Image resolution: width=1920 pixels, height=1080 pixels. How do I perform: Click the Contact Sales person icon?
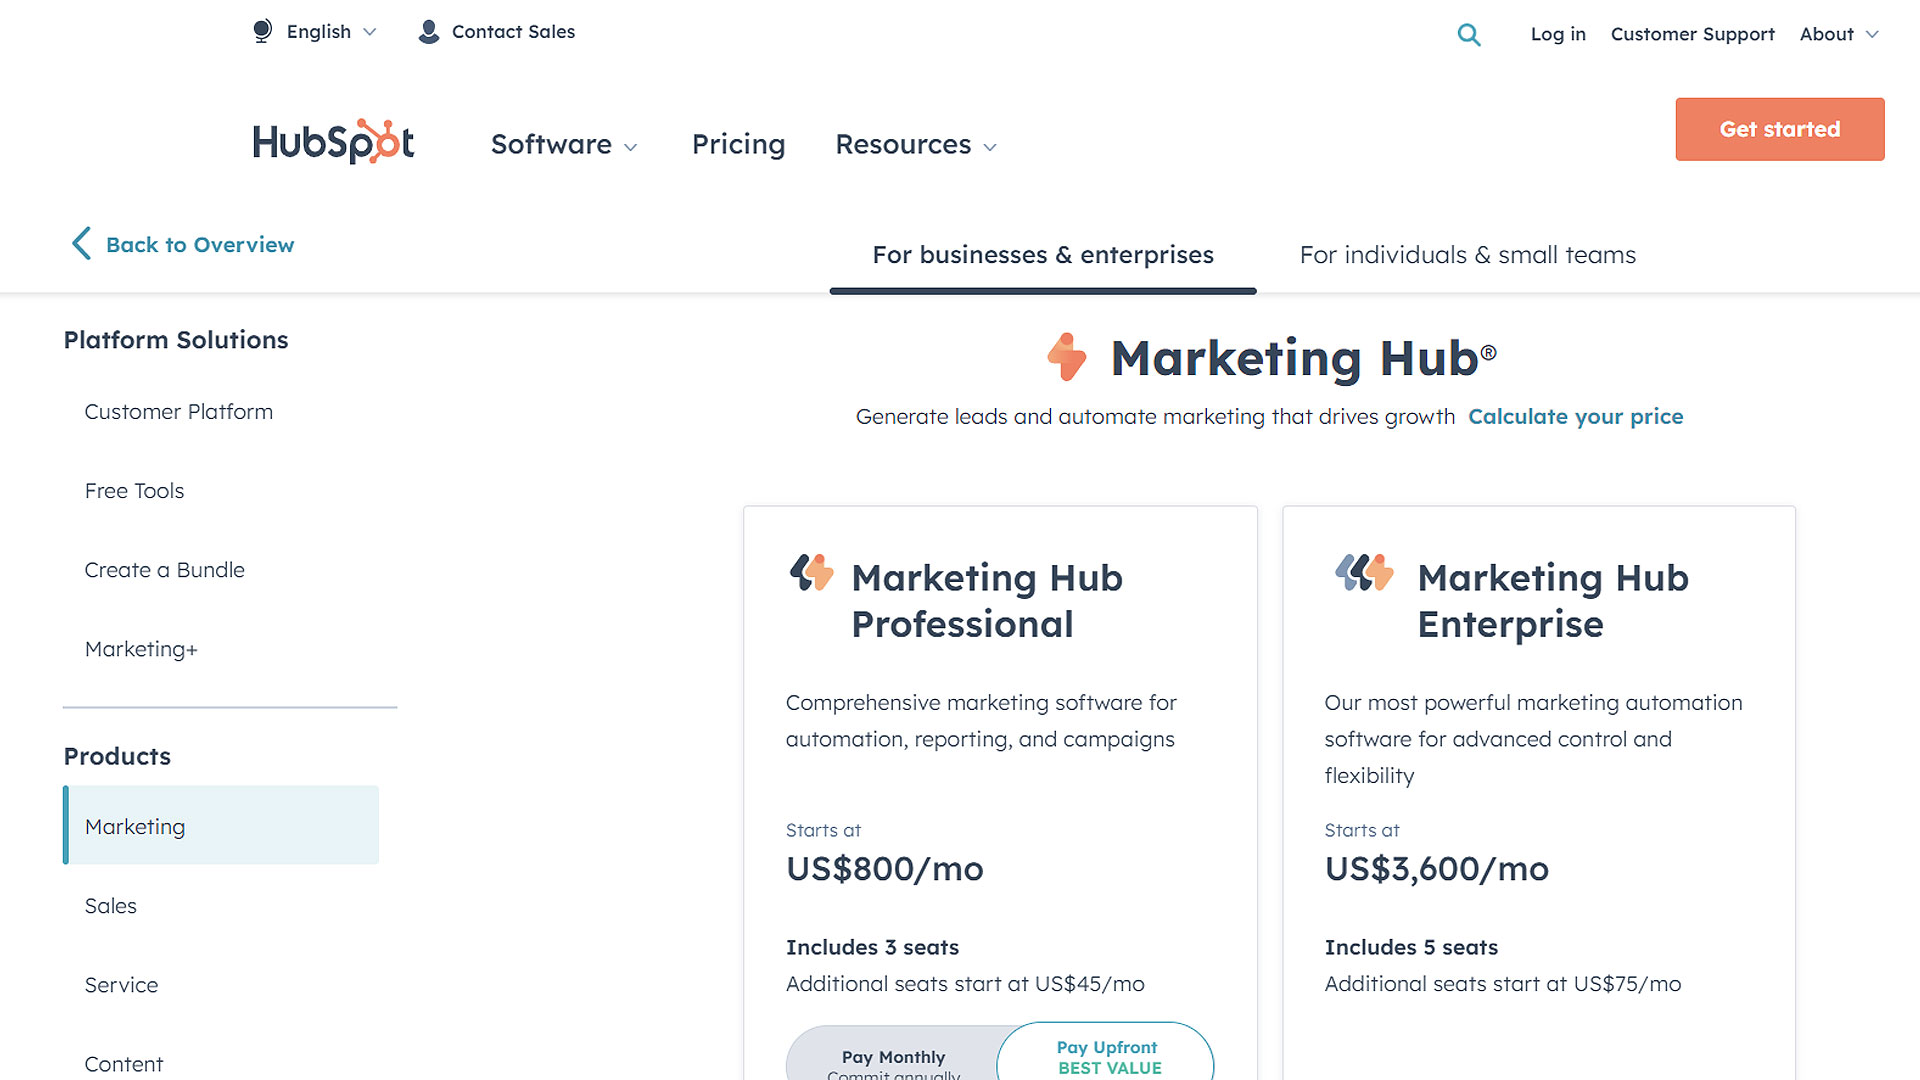429,32
